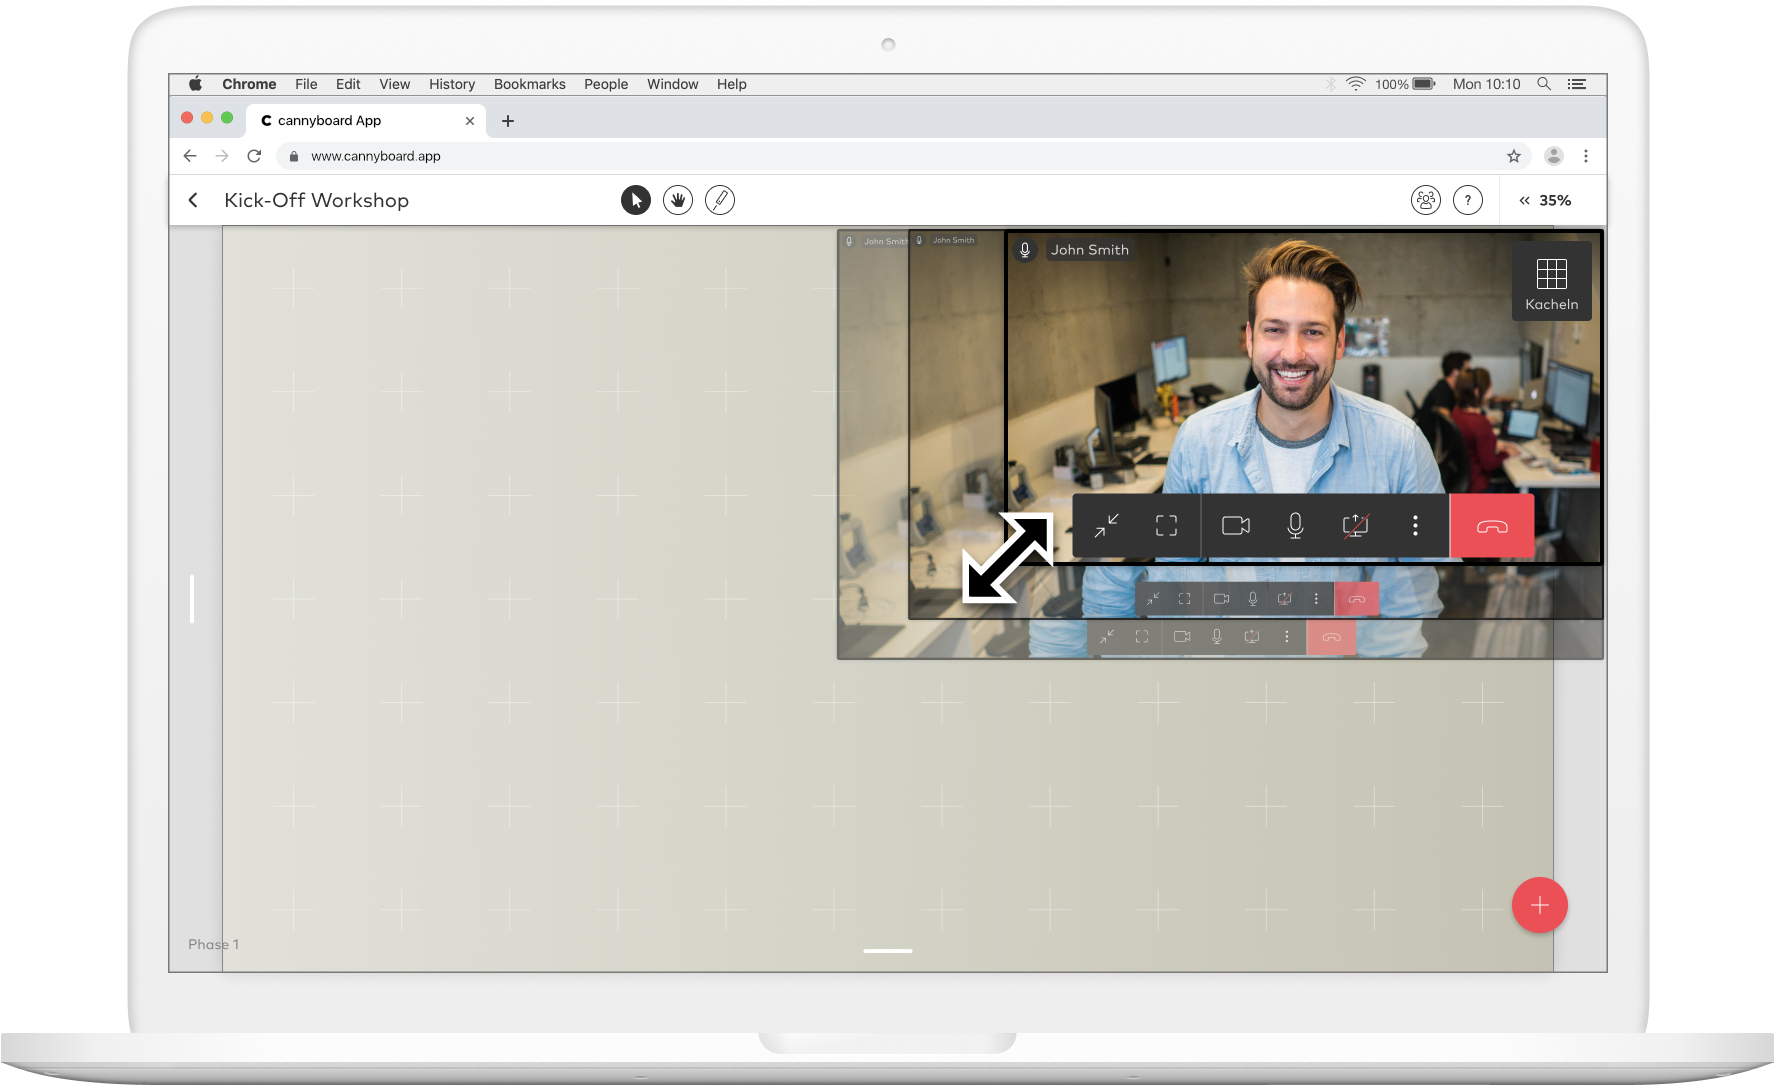Open the Bookmarks menu
This screenshot has height=1085, width=1775.
[x=530, y=84]
